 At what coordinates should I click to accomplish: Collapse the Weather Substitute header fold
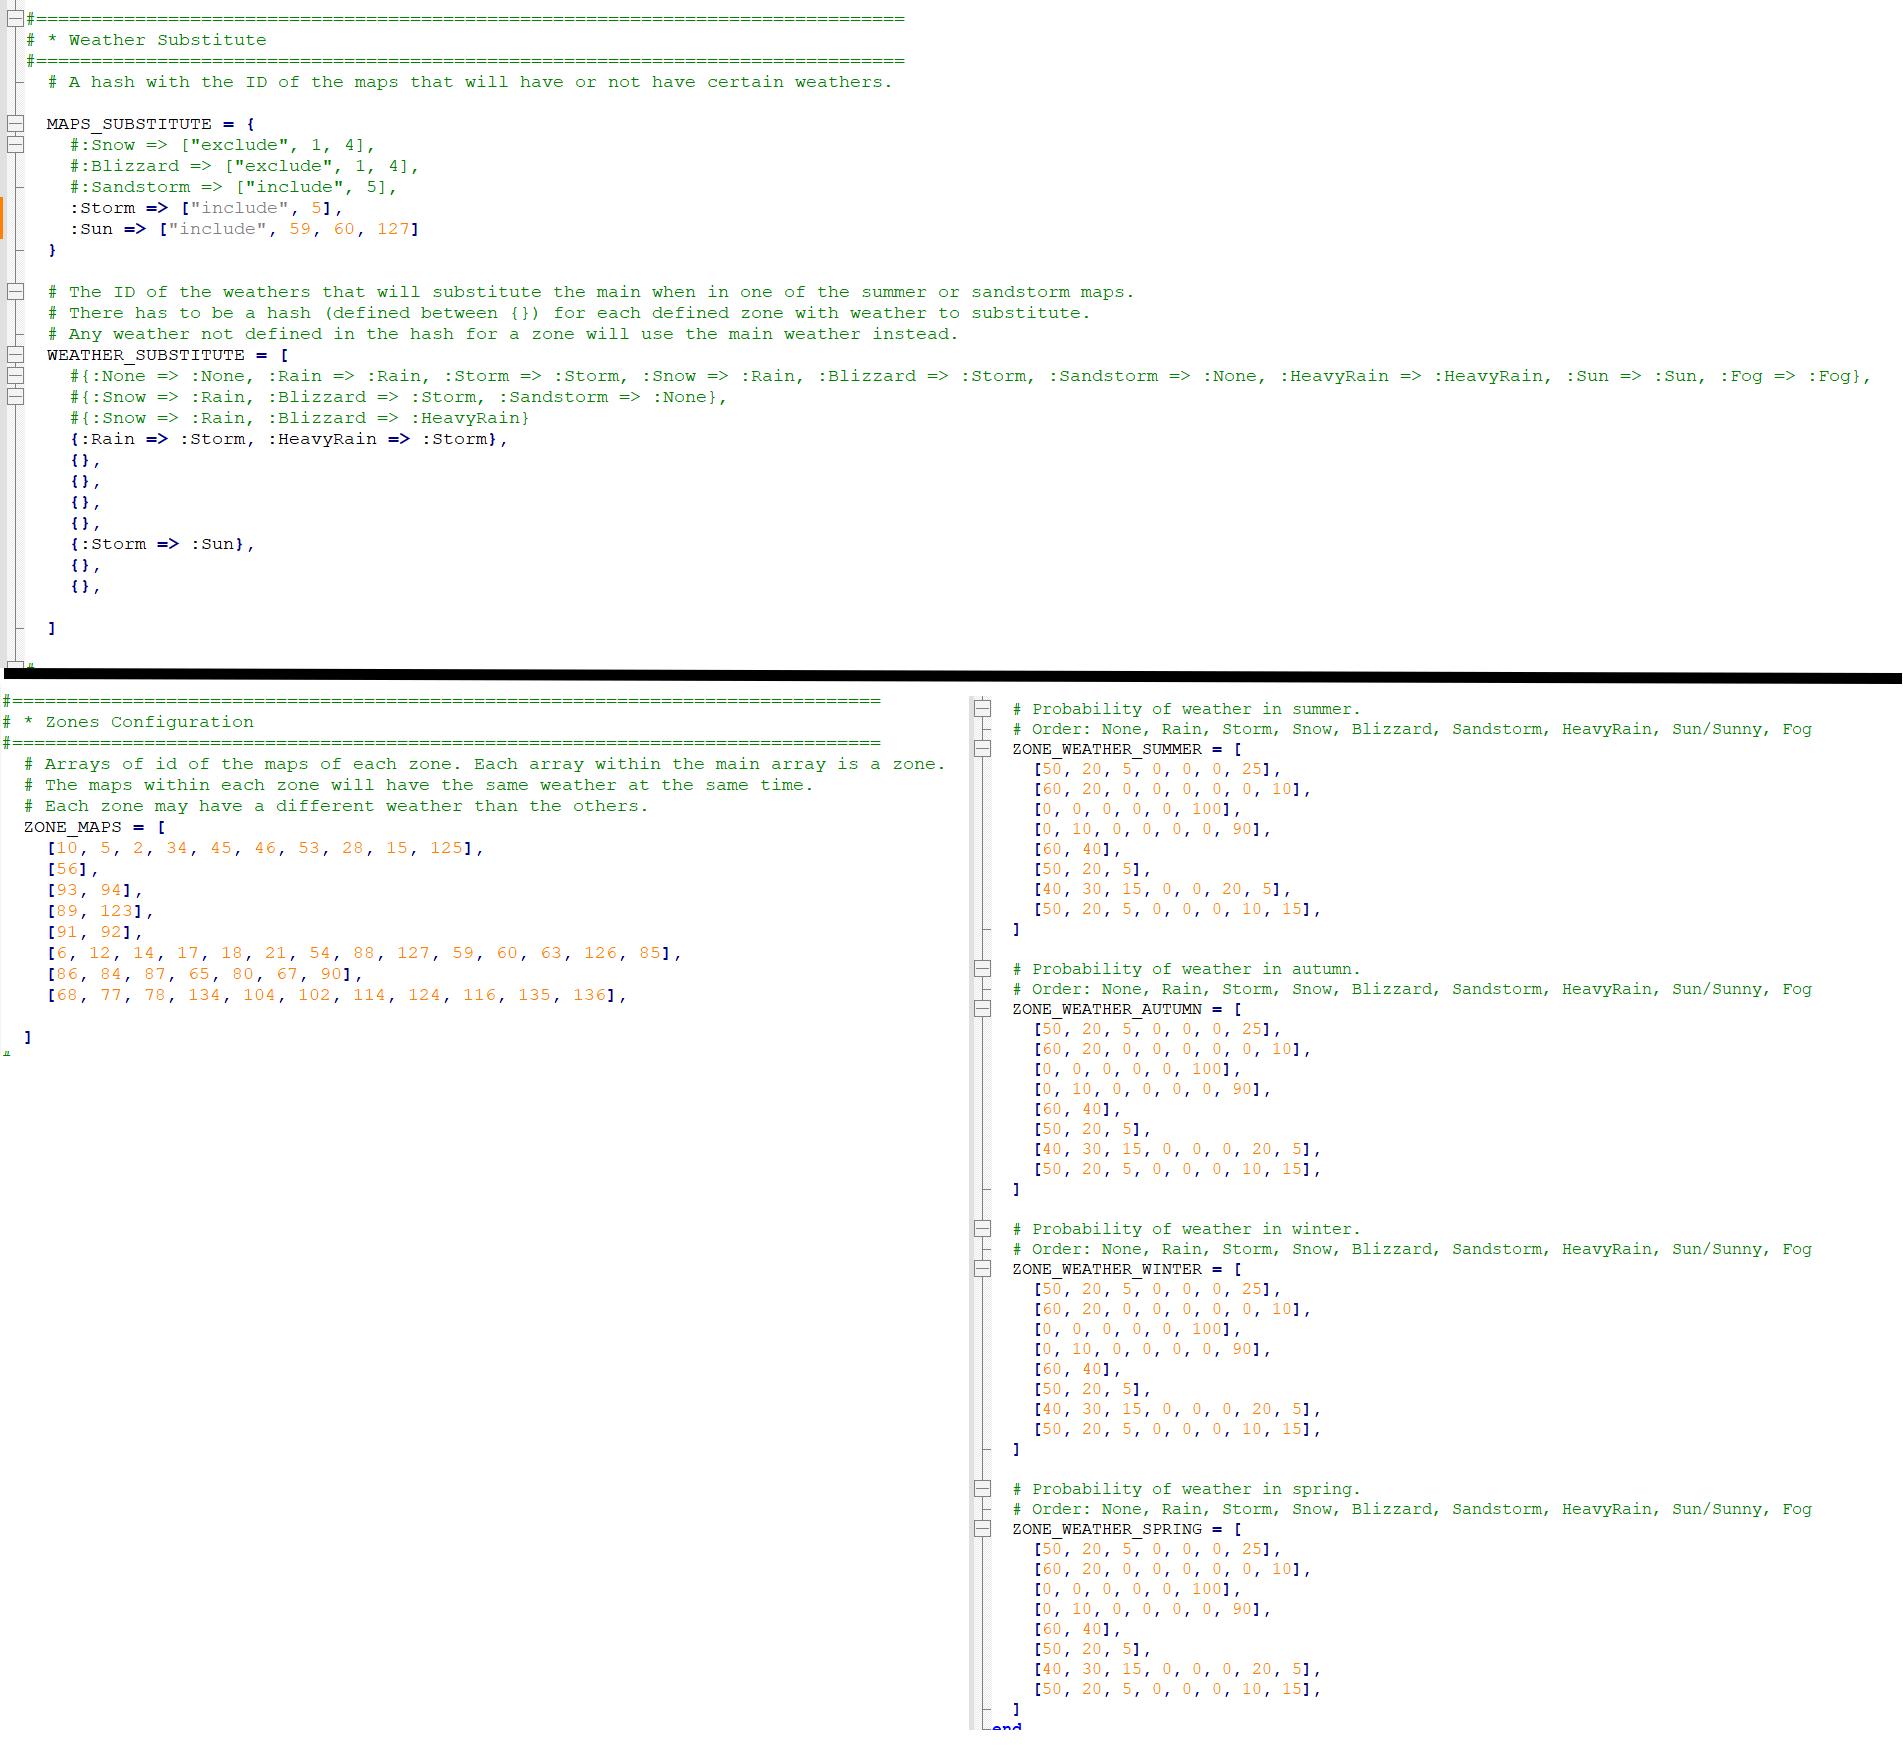(x=15, y=18)
